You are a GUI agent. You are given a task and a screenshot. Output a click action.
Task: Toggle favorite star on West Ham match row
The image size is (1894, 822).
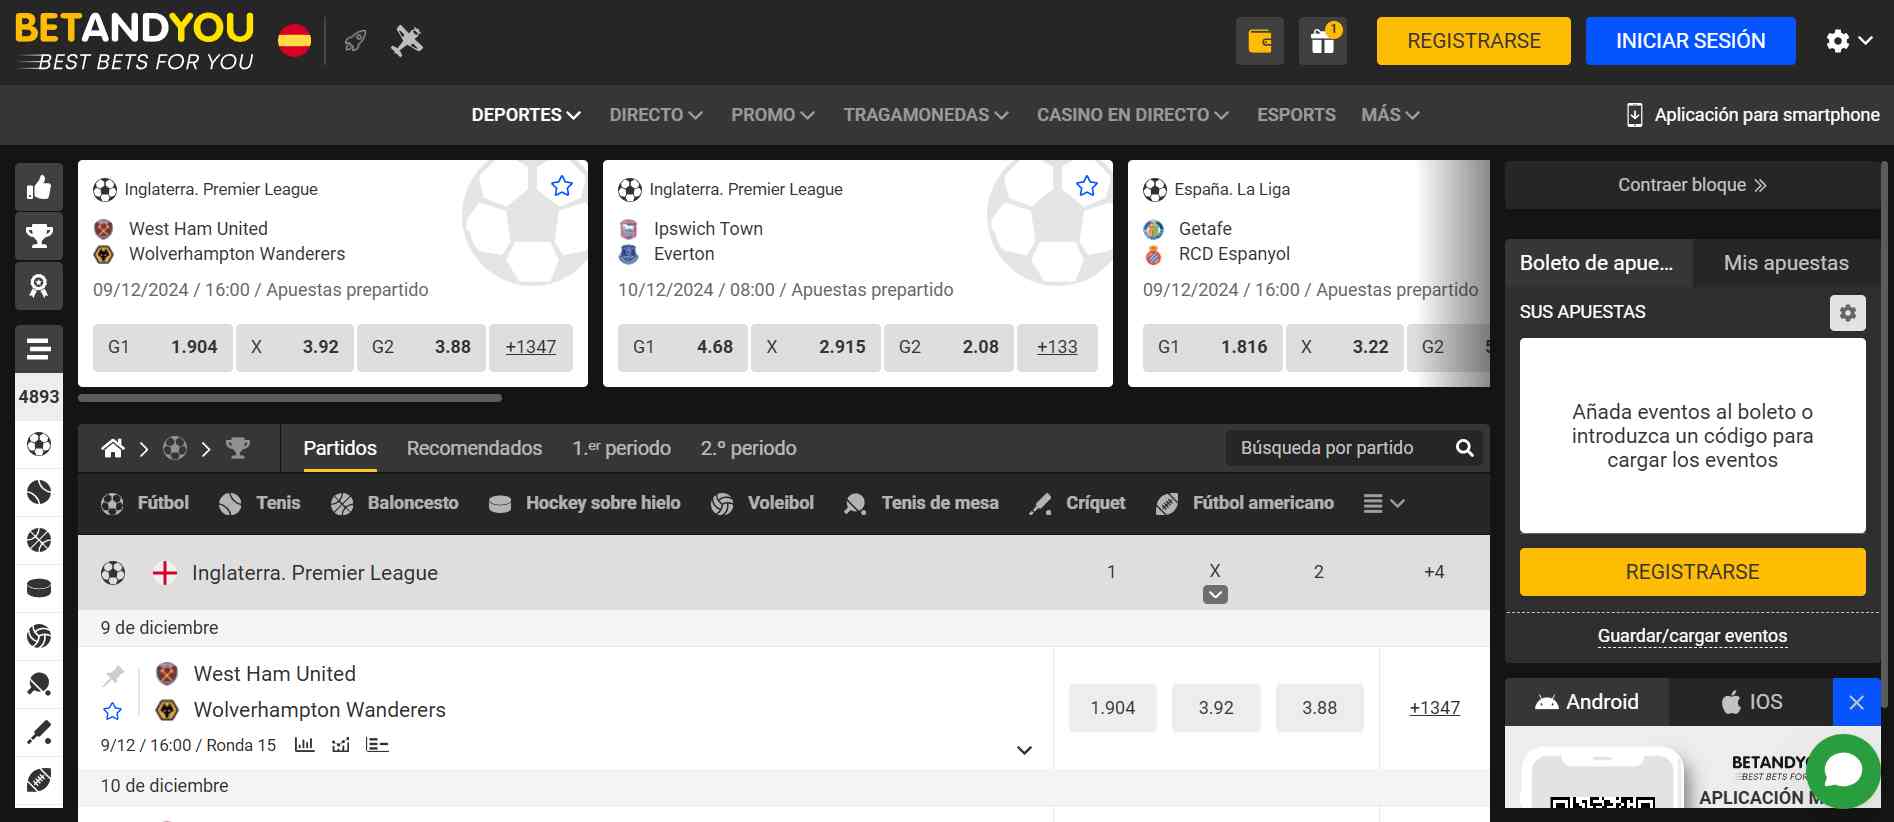click(113, 711)
